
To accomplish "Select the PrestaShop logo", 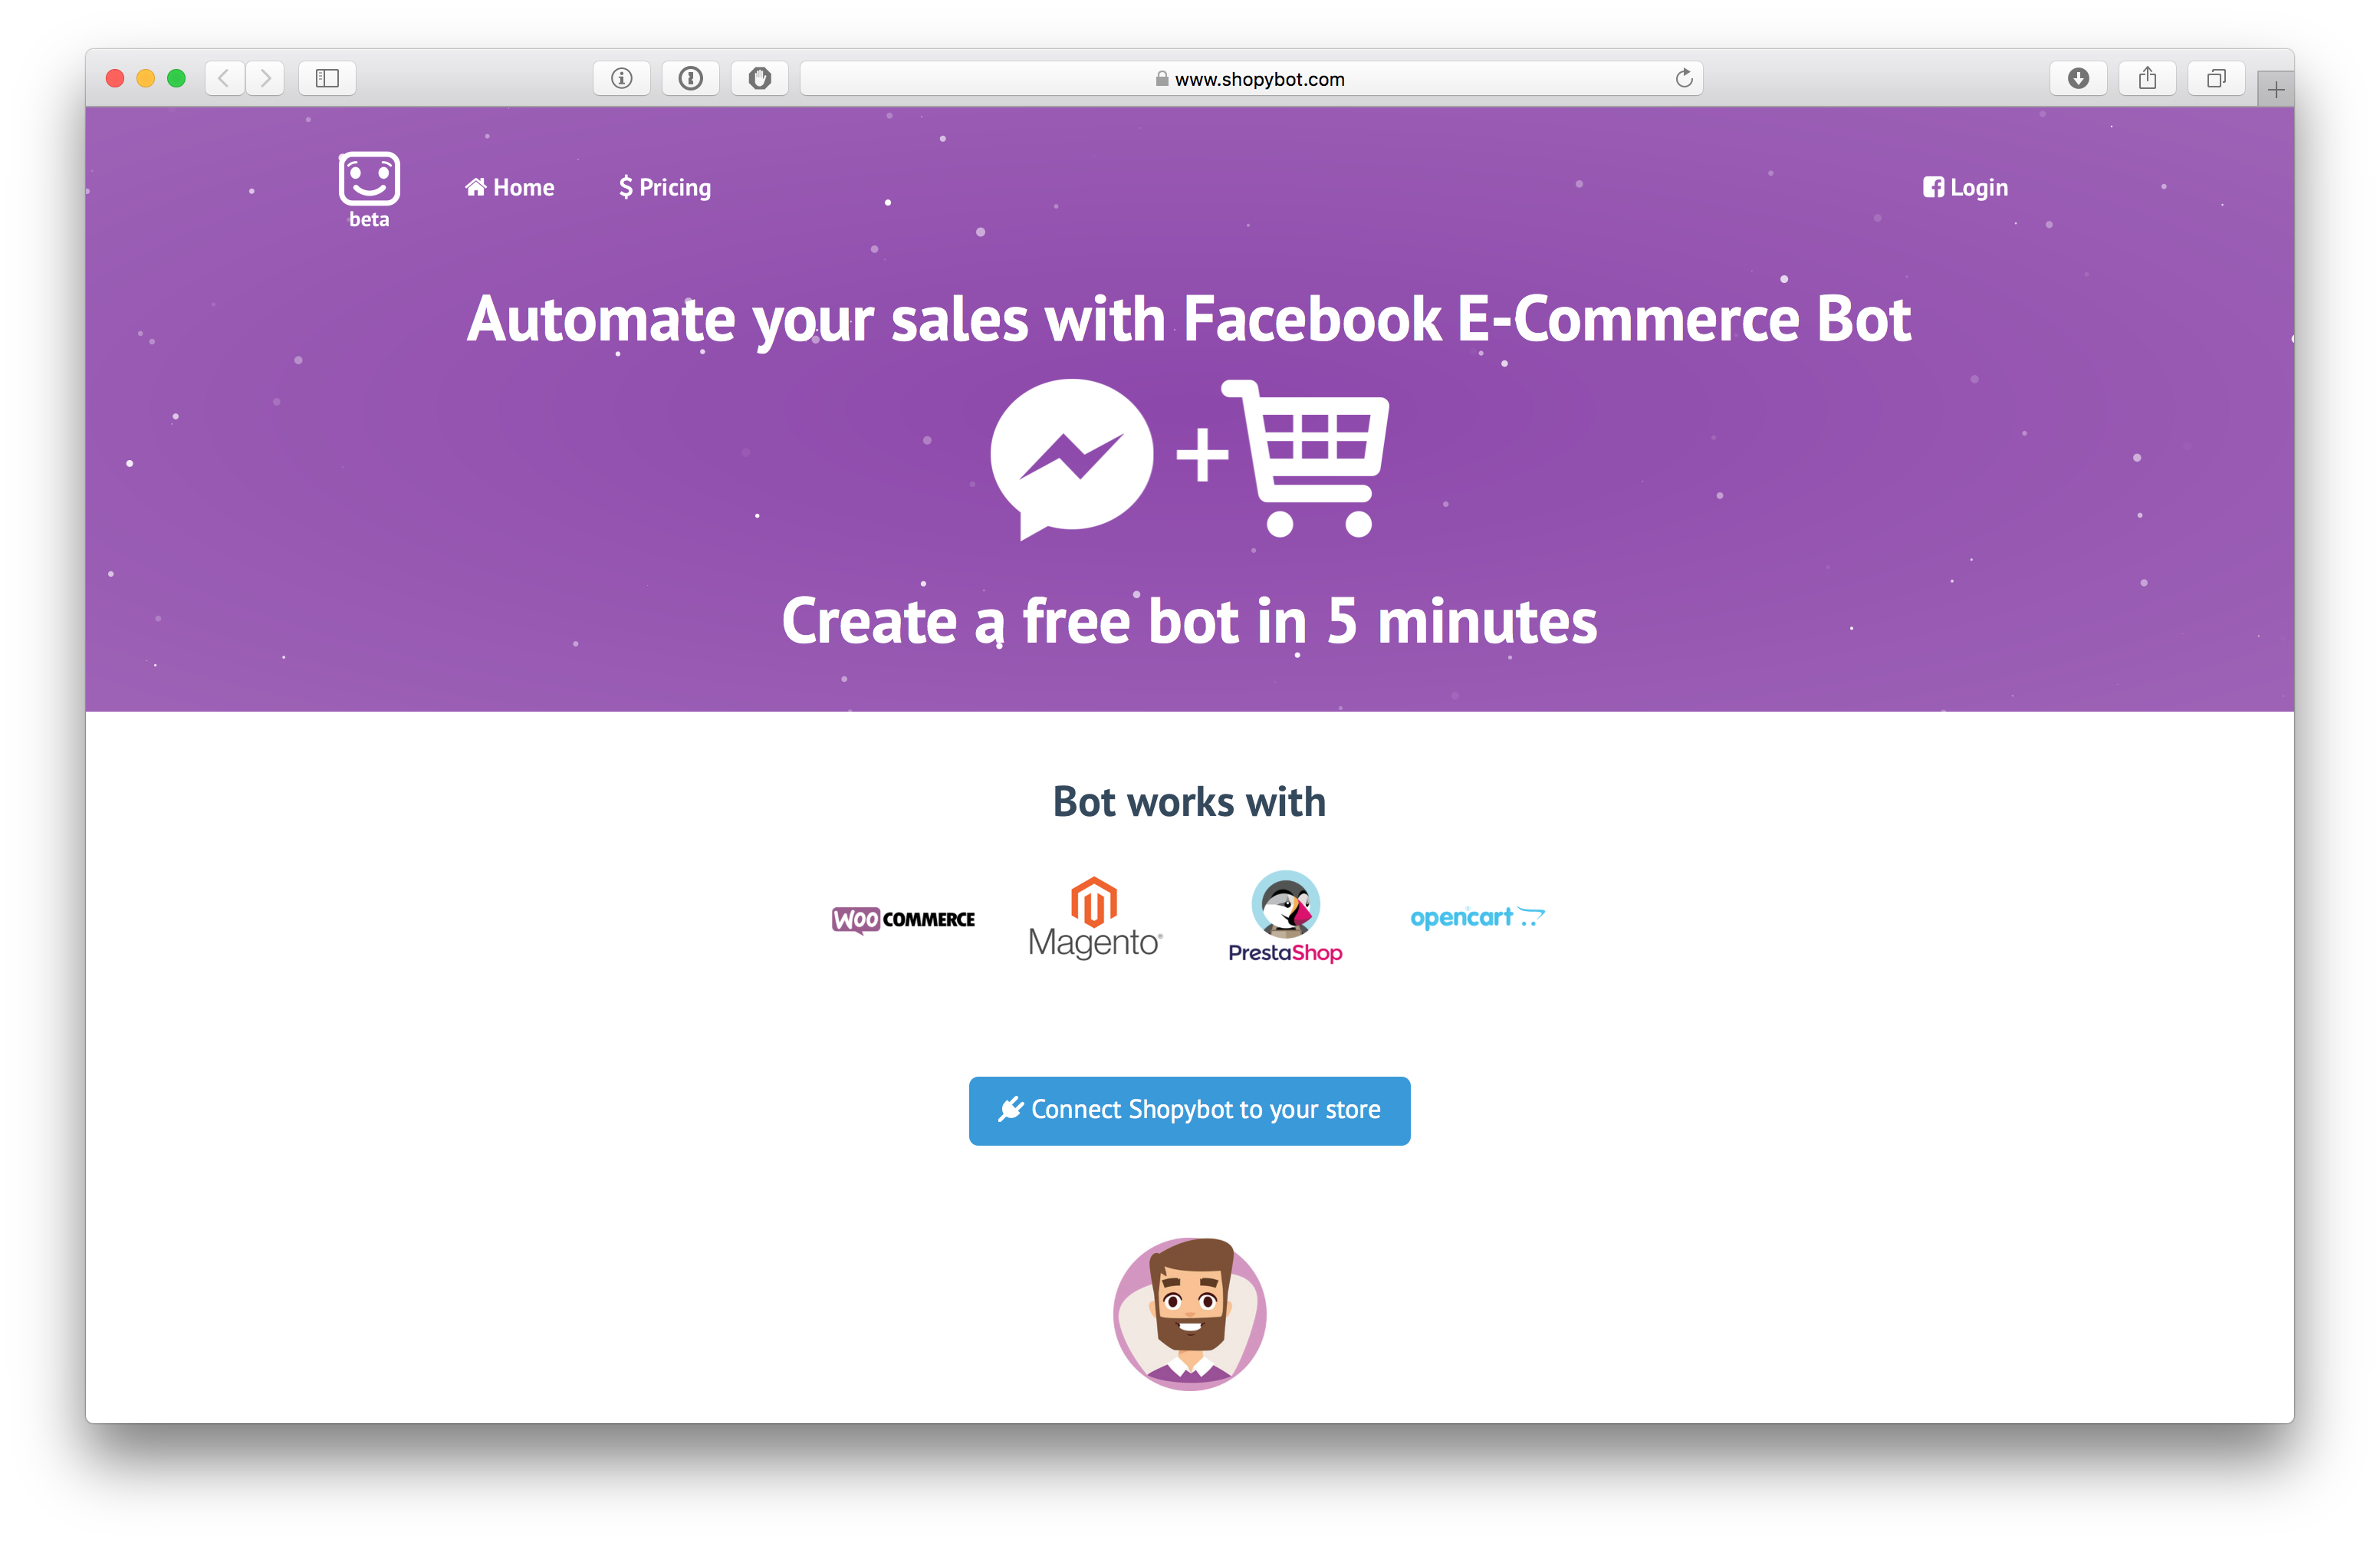I will pyautogui.click(x=1285, y=917).
